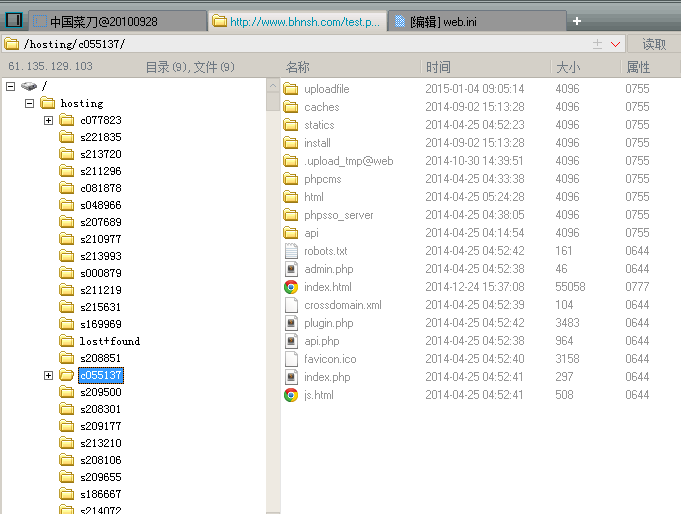681x514 pixels.
Task: Select highlighted folder c055137 in tree
Action: 101,375
